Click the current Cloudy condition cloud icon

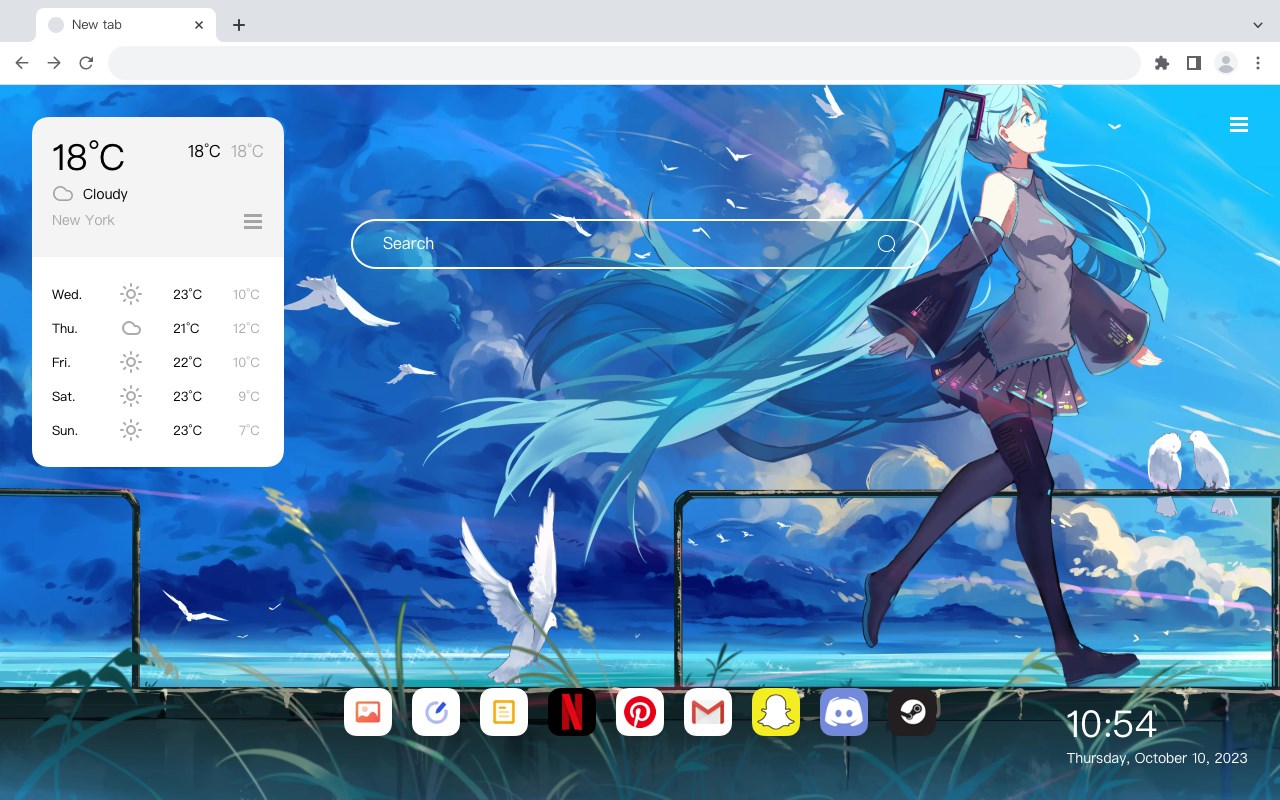tap(63, 194)
